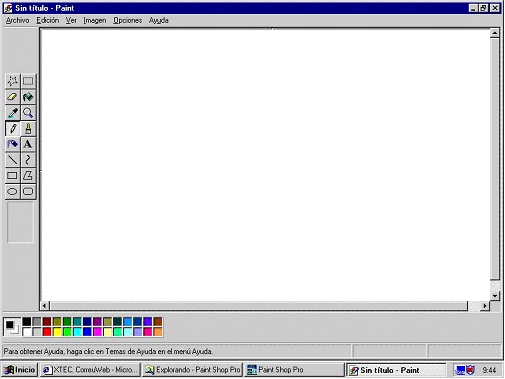The height and width of the screenshot is (379, 505).
Task: Pick the red color swatch
Action: click(47, 332)
